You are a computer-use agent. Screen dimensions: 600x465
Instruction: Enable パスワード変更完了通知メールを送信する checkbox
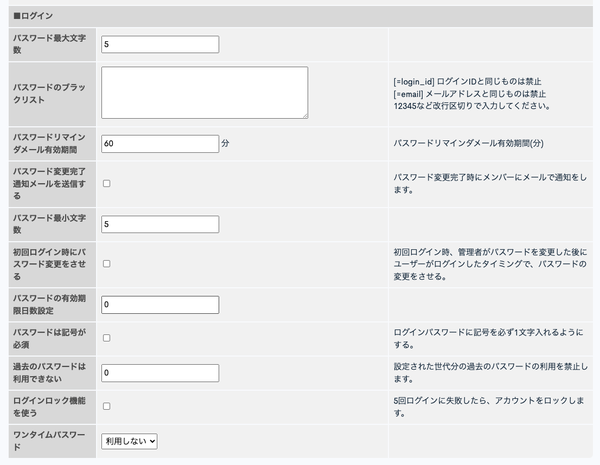pyautogui.click(x=107, y=184)
